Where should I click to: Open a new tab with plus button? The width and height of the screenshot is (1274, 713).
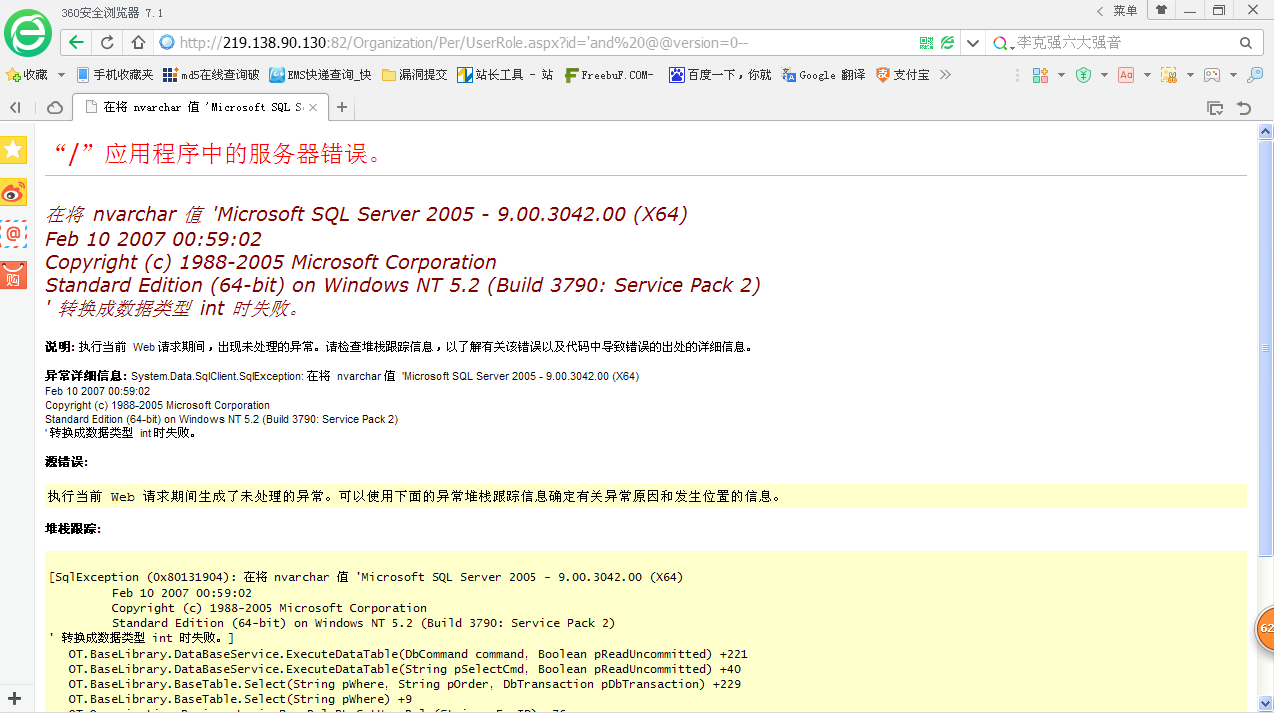pos(341,107)
